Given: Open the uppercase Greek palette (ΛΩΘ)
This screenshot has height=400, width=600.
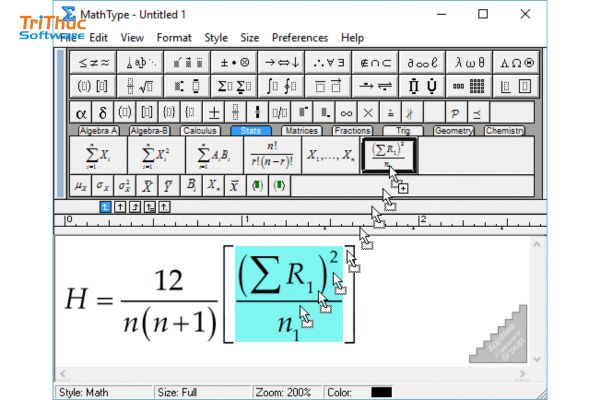Looking at the screenshot, I should tap(516, 62).
